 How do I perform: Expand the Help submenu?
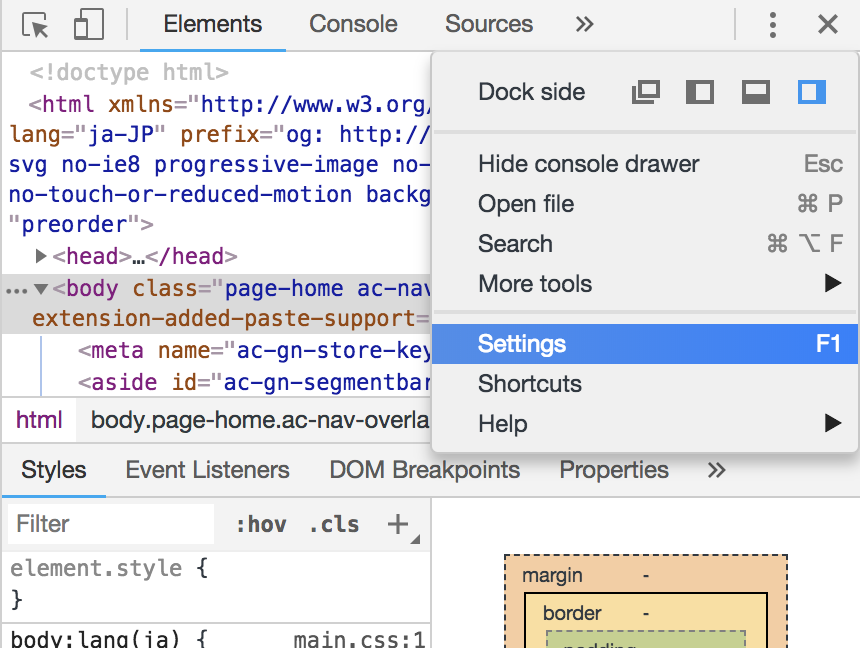(x=645, y=424)
